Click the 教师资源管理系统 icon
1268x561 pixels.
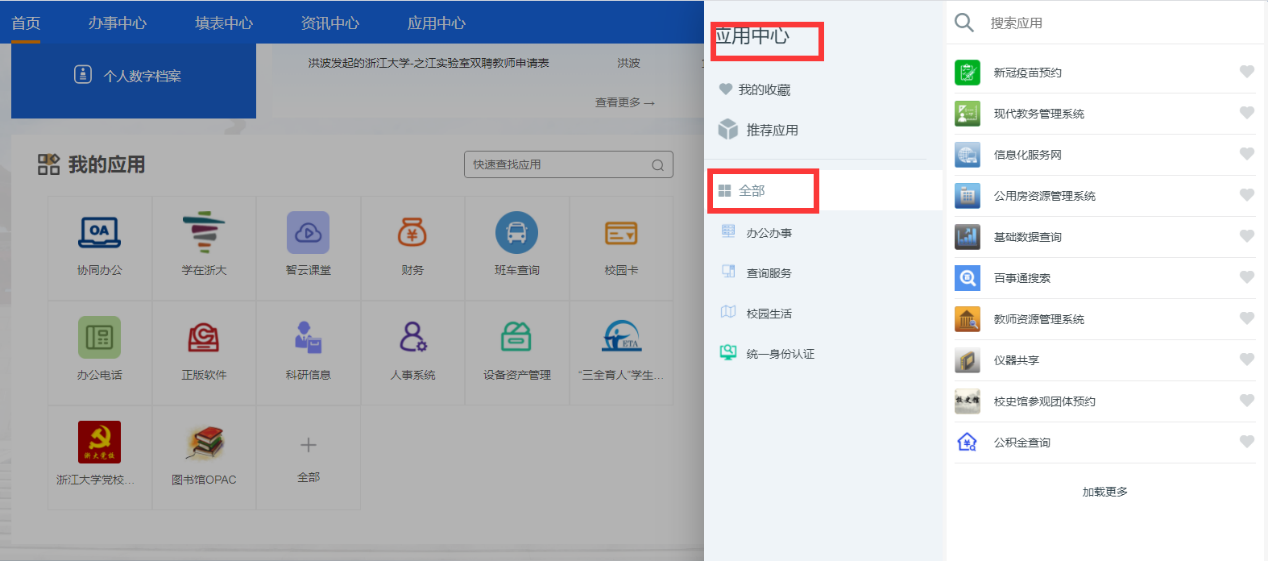pyautogui.click(x=967, y=318)
